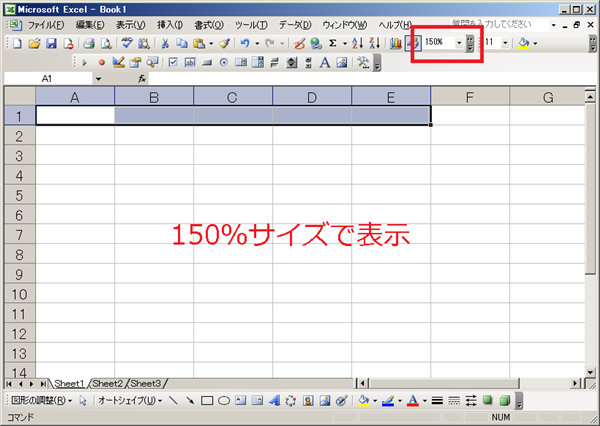Select the Label control with the letter A
This screenshot has width=600, height=426.
point(325,62)
